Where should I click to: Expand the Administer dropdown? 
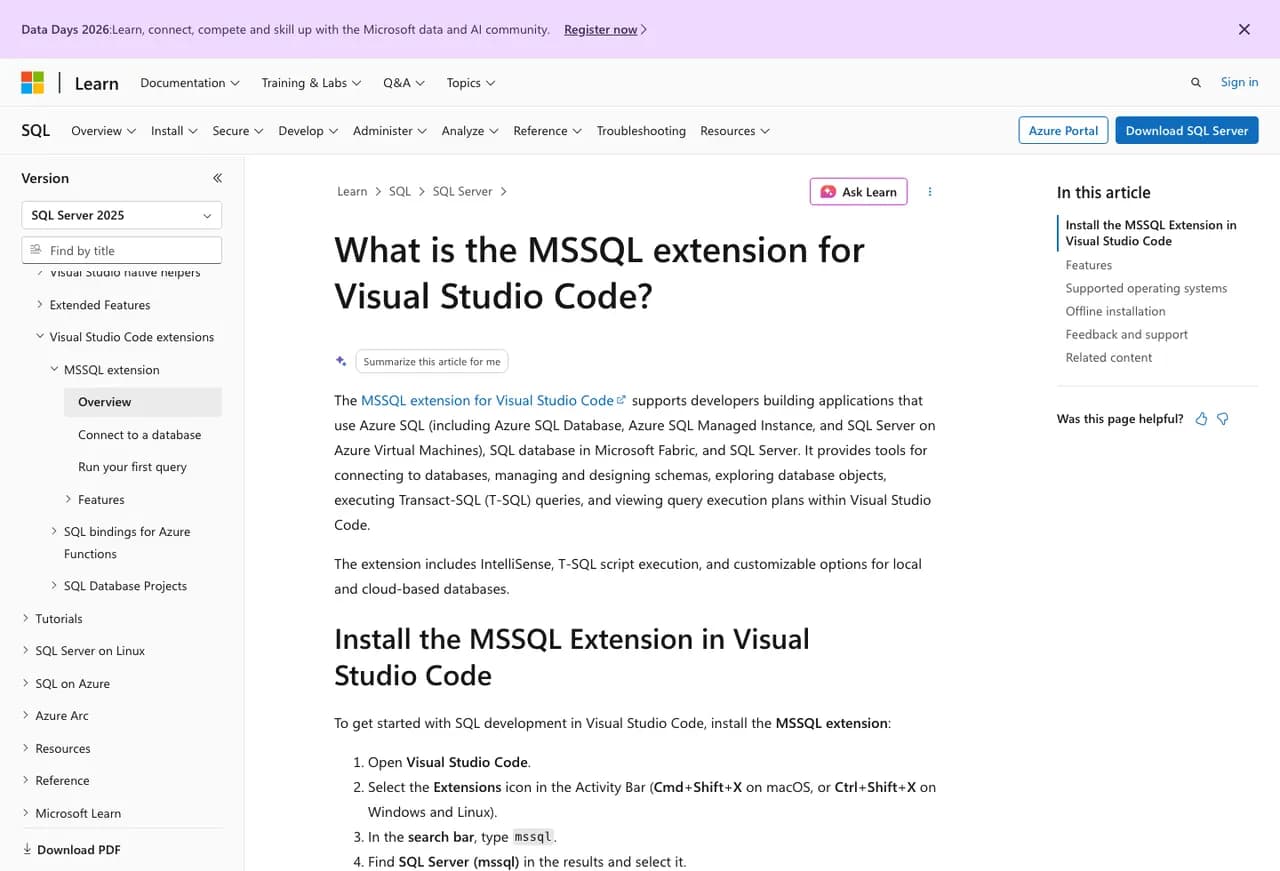[390, 131]
